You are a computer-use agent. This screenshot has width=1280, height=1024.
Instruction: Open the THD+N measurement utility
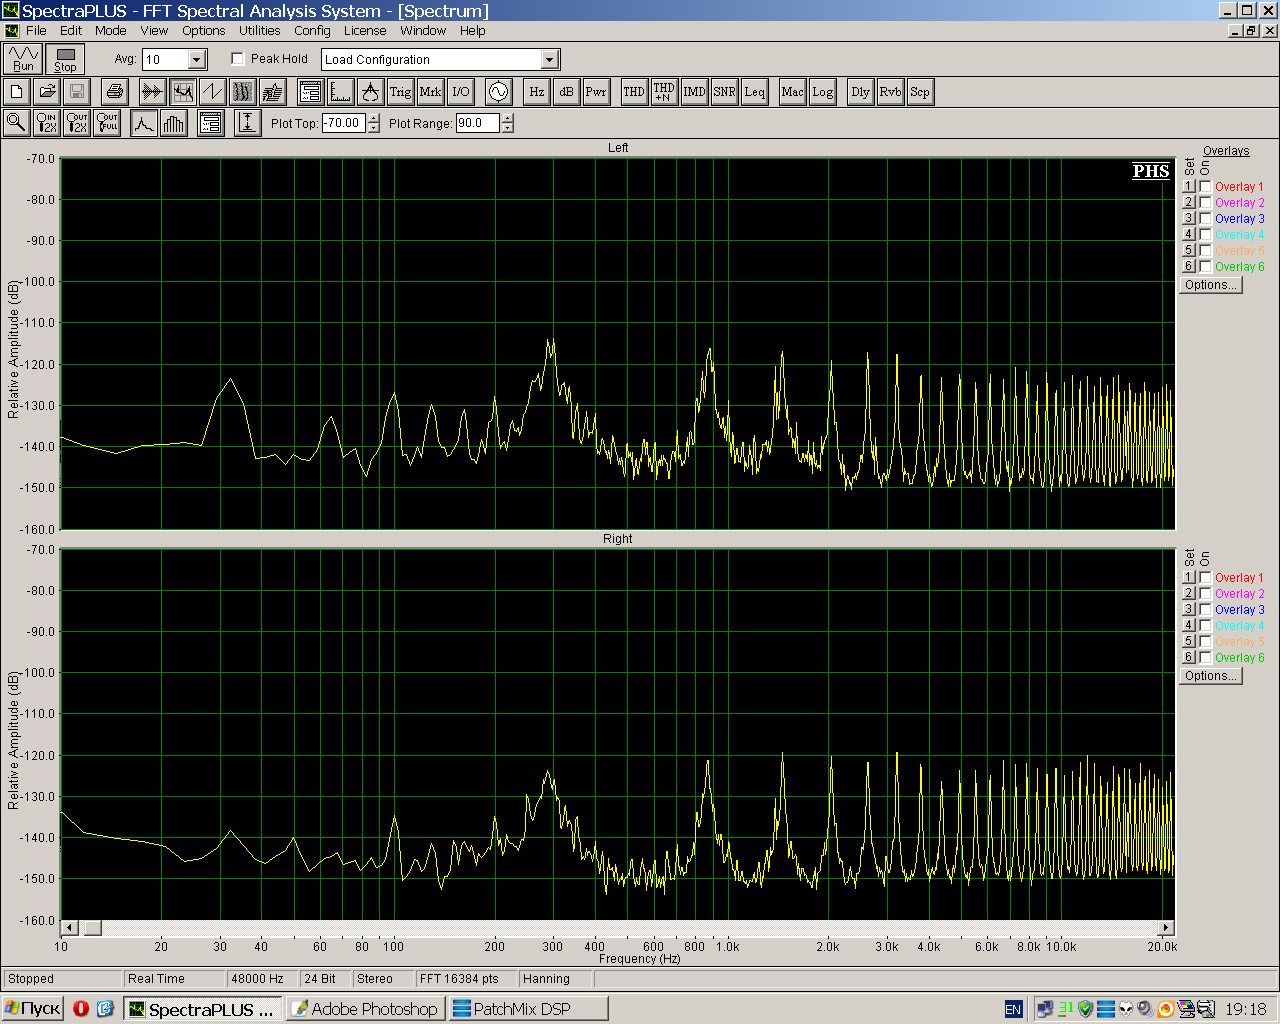pos(664,92)
